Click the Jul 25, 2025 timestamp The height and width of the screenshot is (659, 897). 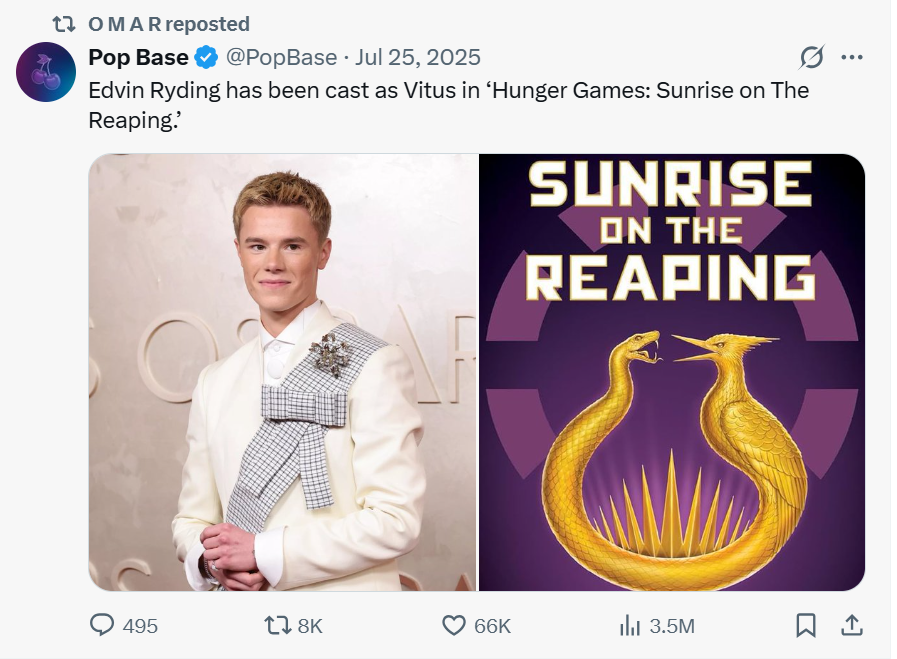(418, 57)
